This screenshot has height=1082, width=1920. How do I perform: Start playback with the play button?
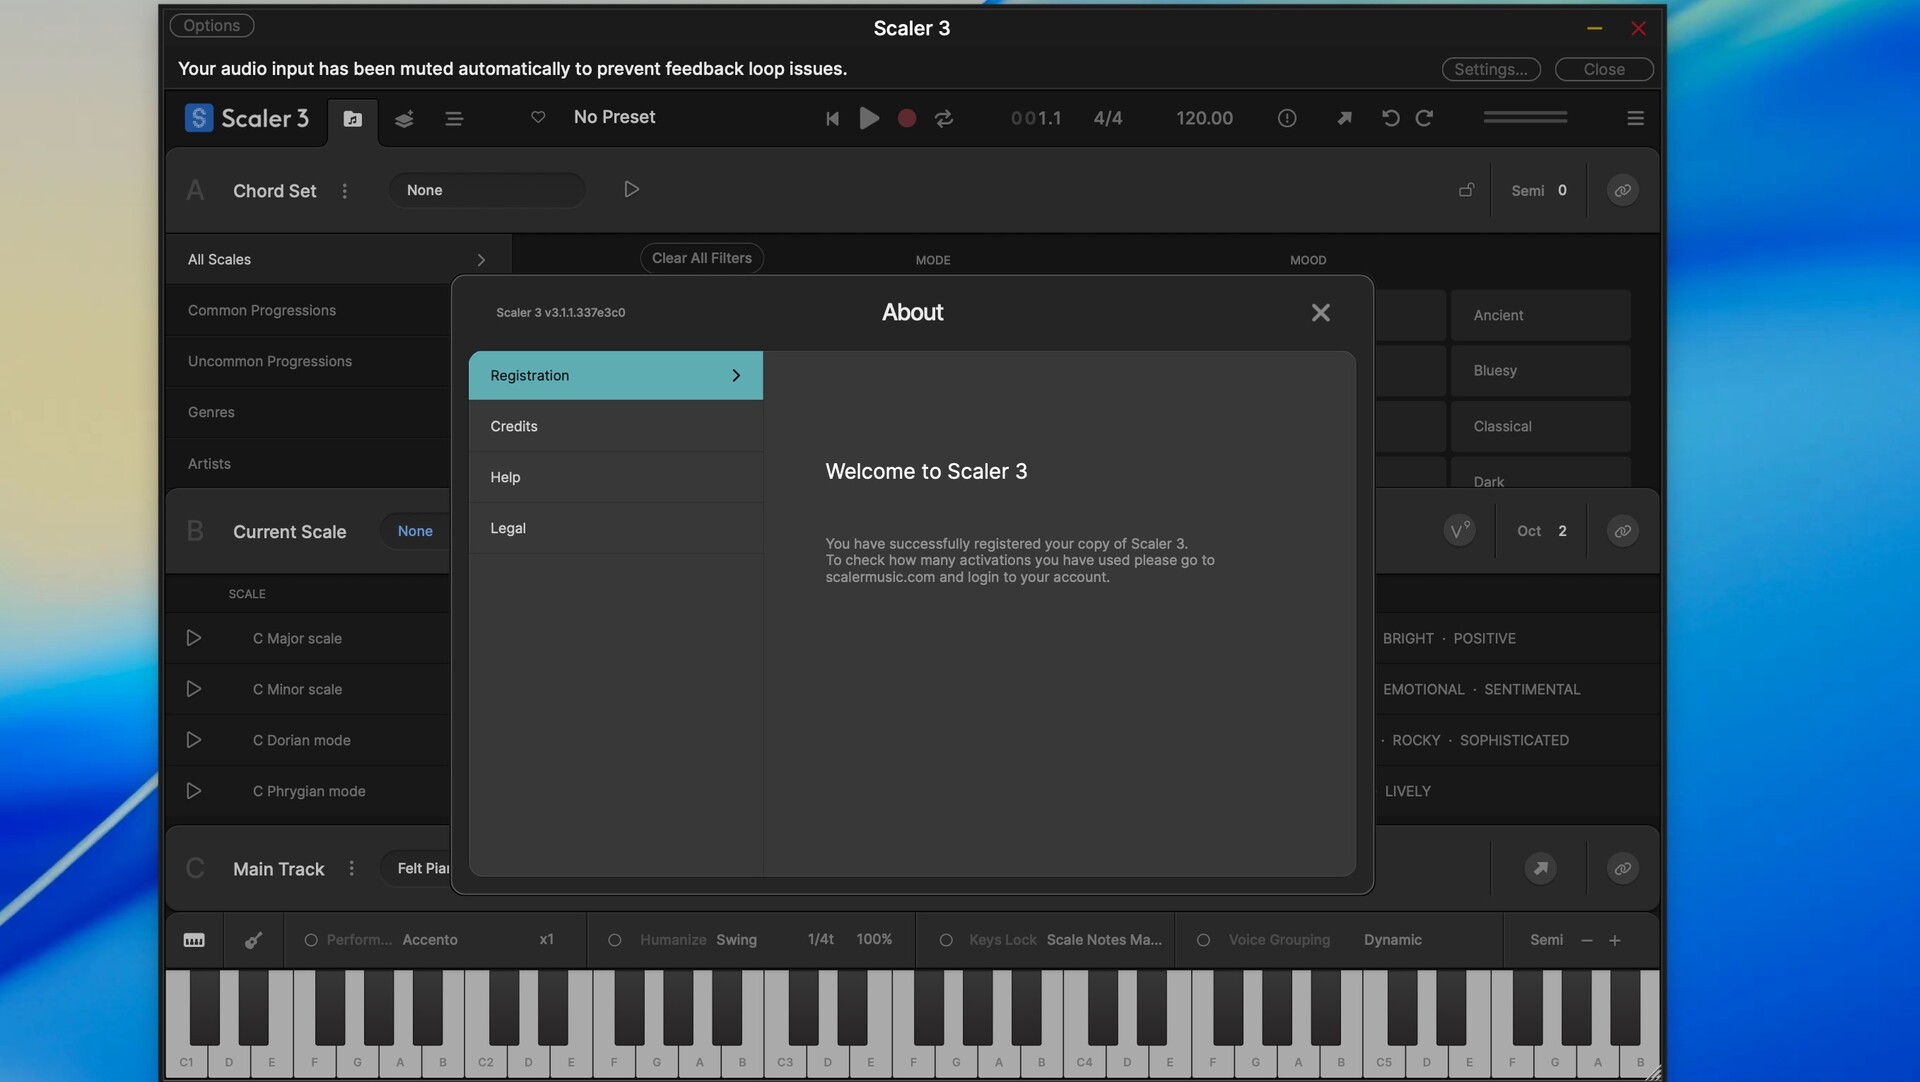(869, 118)
